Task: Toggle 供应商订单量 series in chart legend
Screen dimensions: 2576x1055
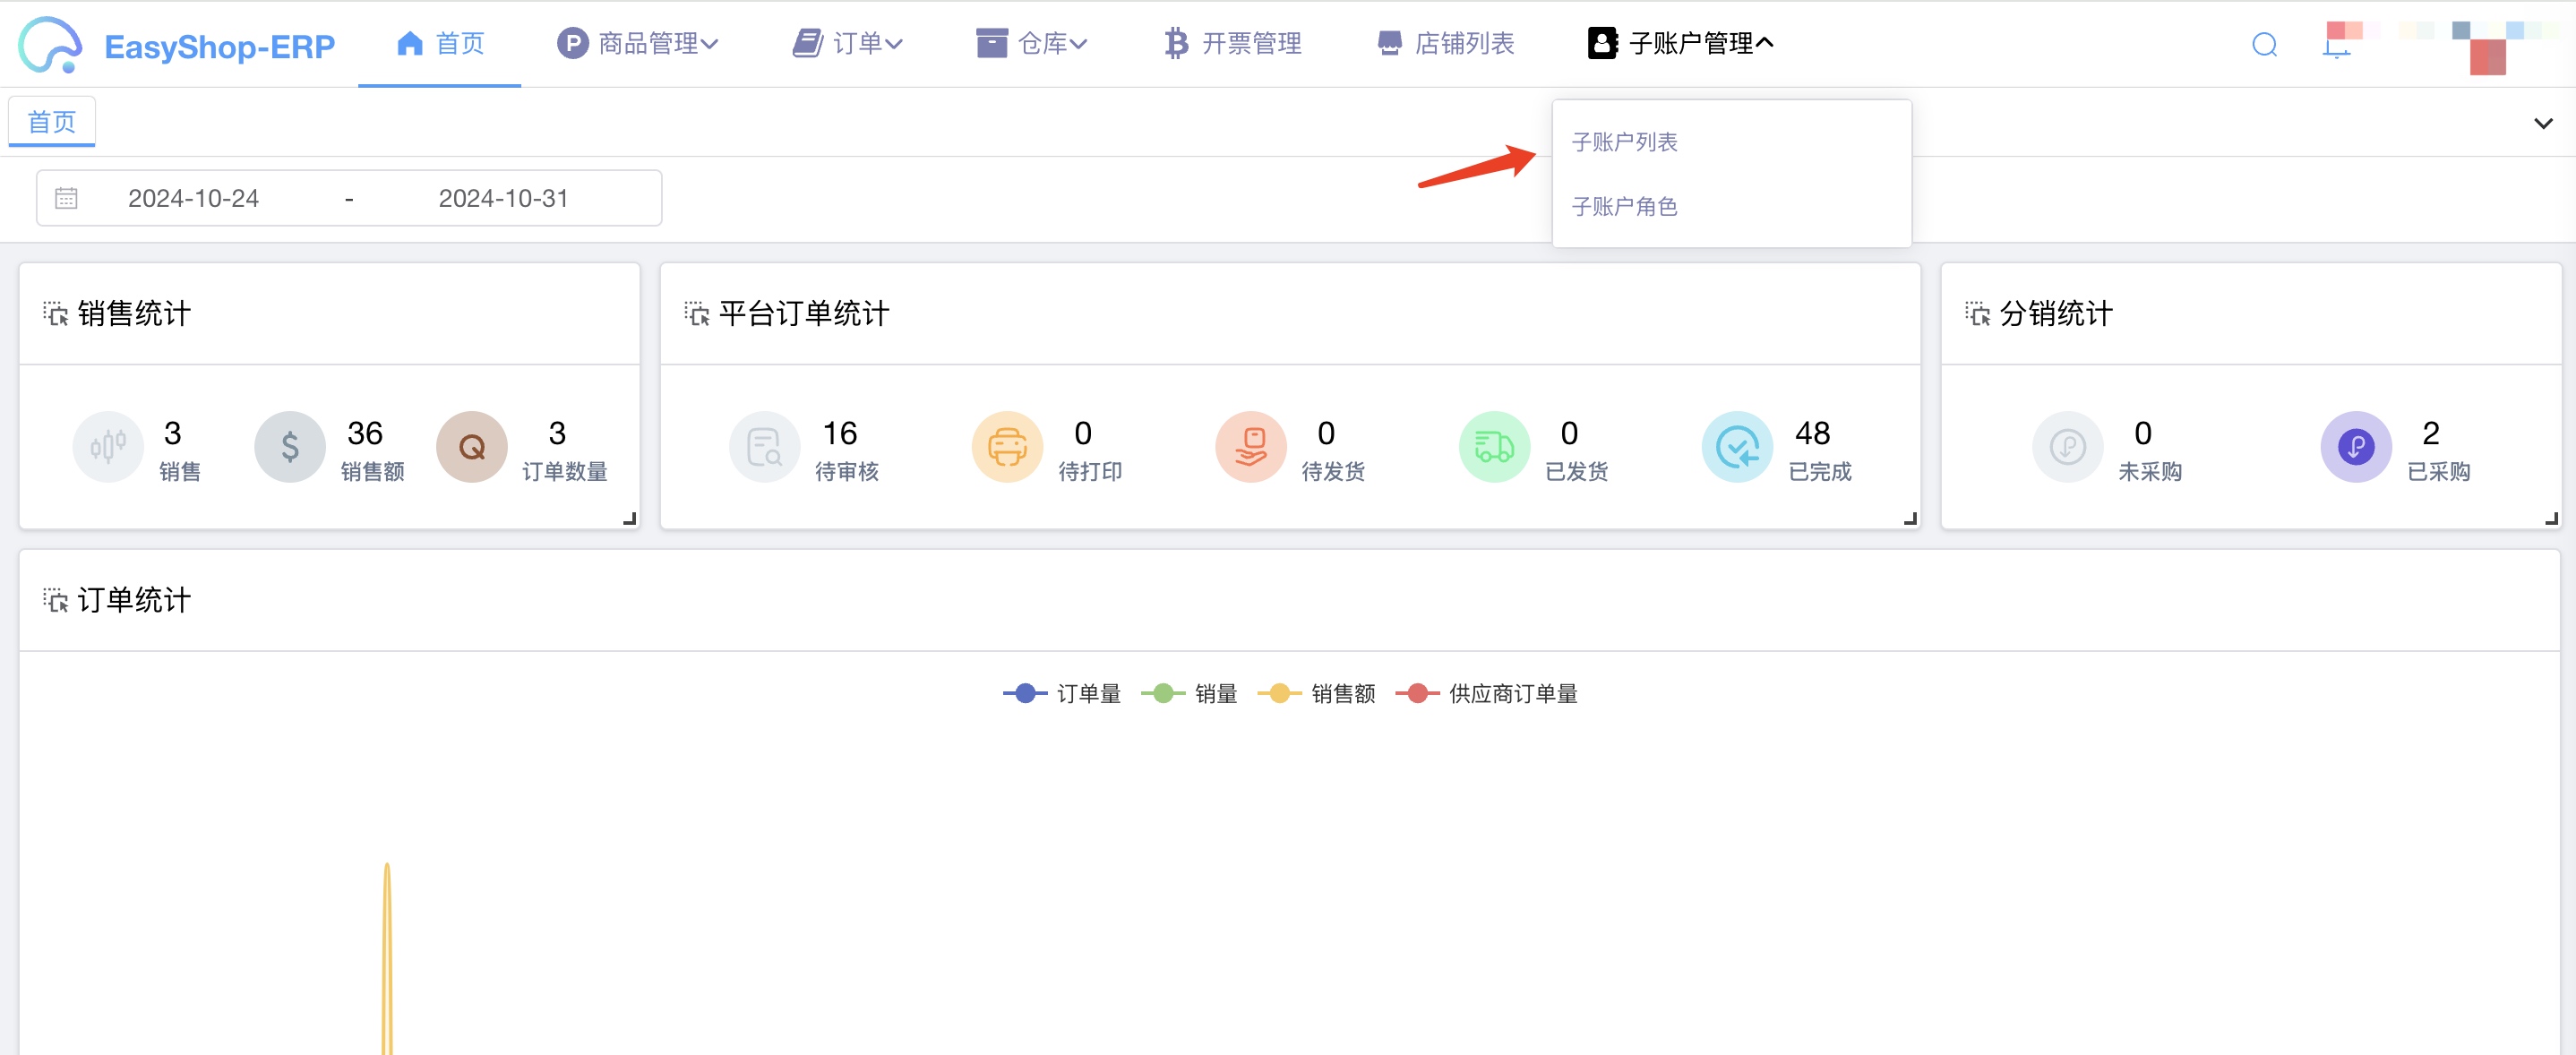Action: [x=1487, y=693]
